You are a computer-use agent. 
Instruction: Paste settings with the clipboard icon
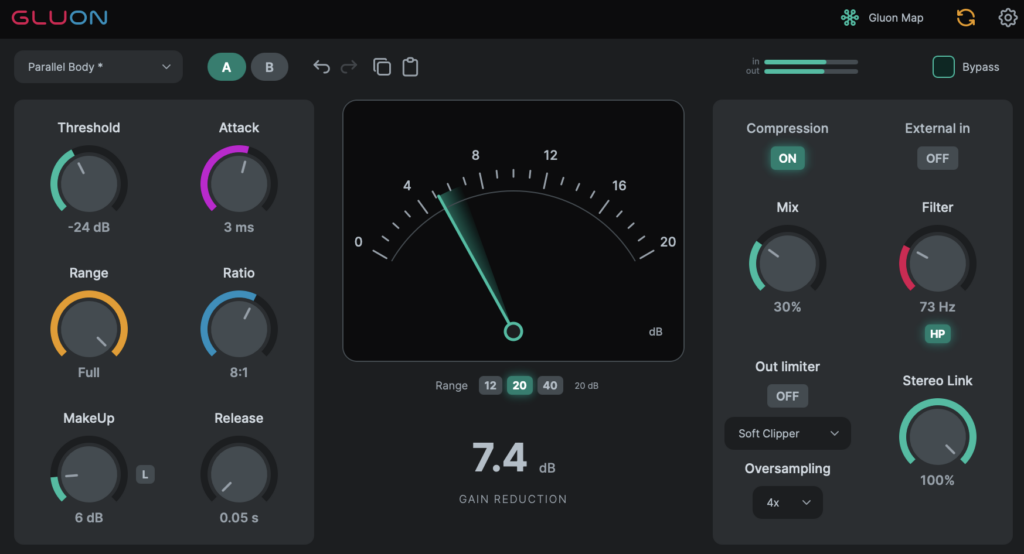click(x=410, y=67)
